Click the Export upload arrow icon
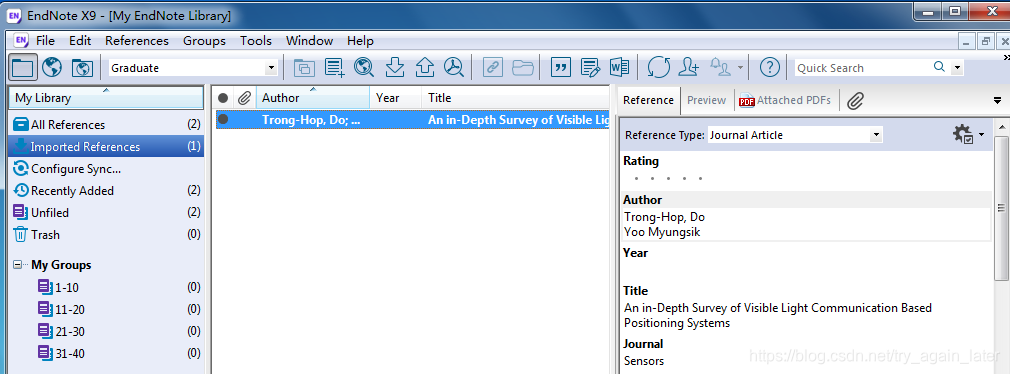1010x374 pixels. pos(424,67)
